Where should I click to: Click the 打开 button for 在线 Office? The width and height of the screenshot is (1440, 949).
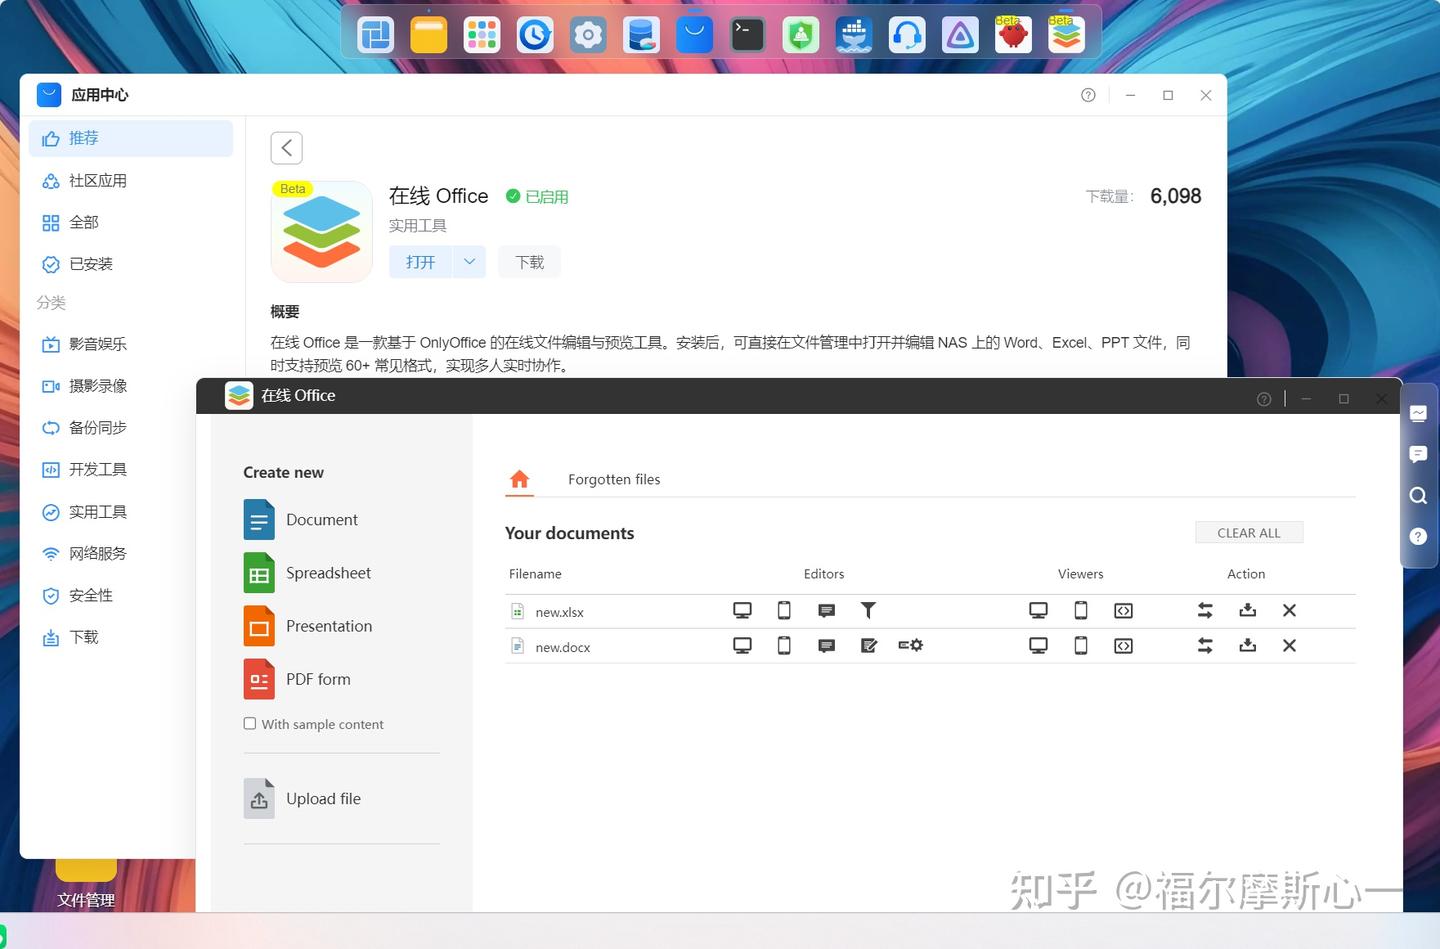coord(420,261)
